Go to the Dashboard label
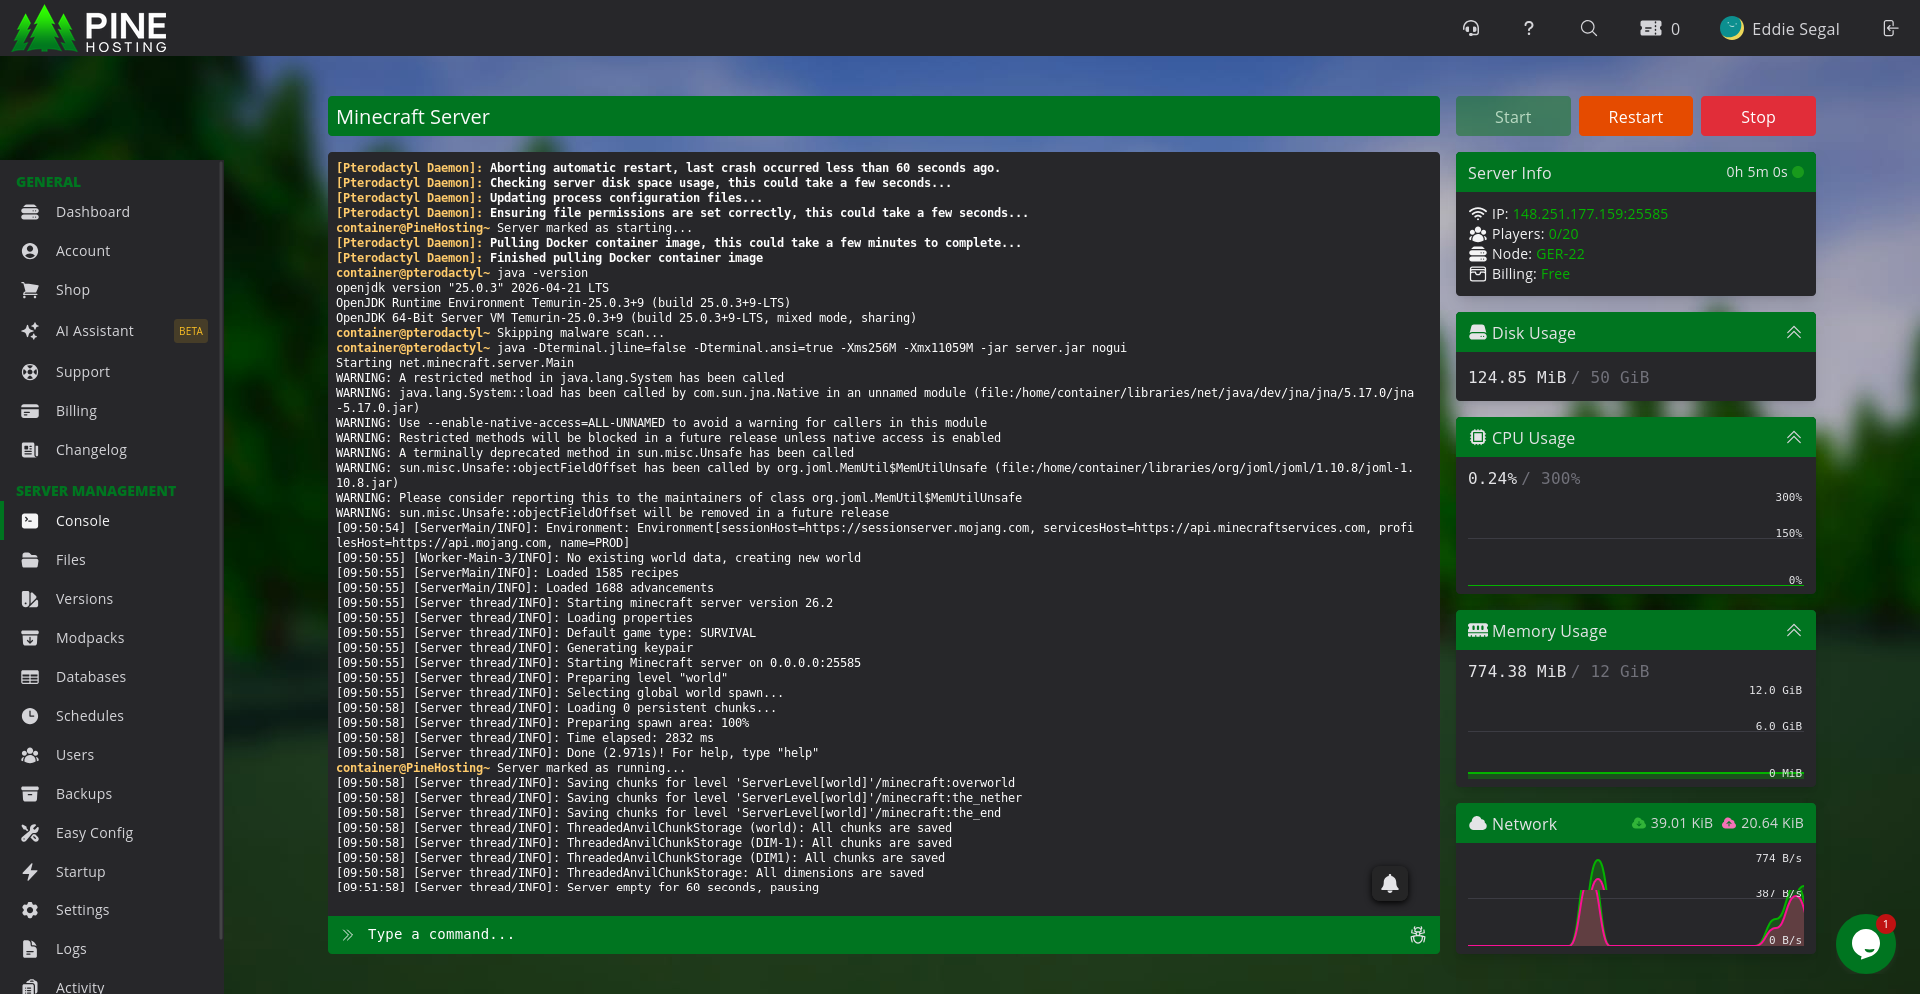This screenshot has height=995, width=1920. point(93,212)
